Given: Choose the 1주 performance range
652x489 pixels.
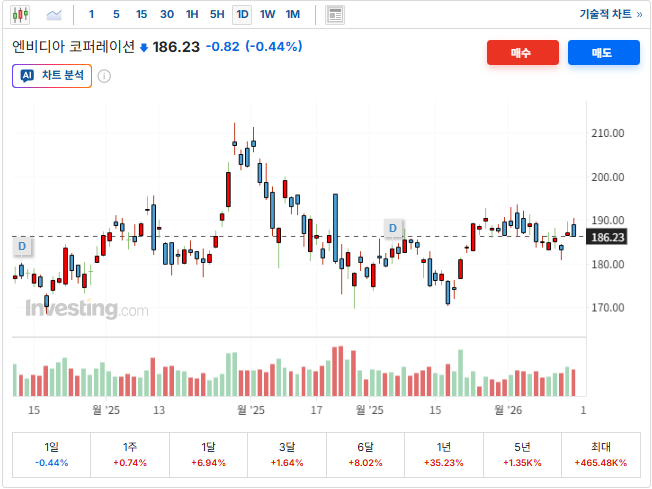Looking at the screenshot, I should [130, 454].
